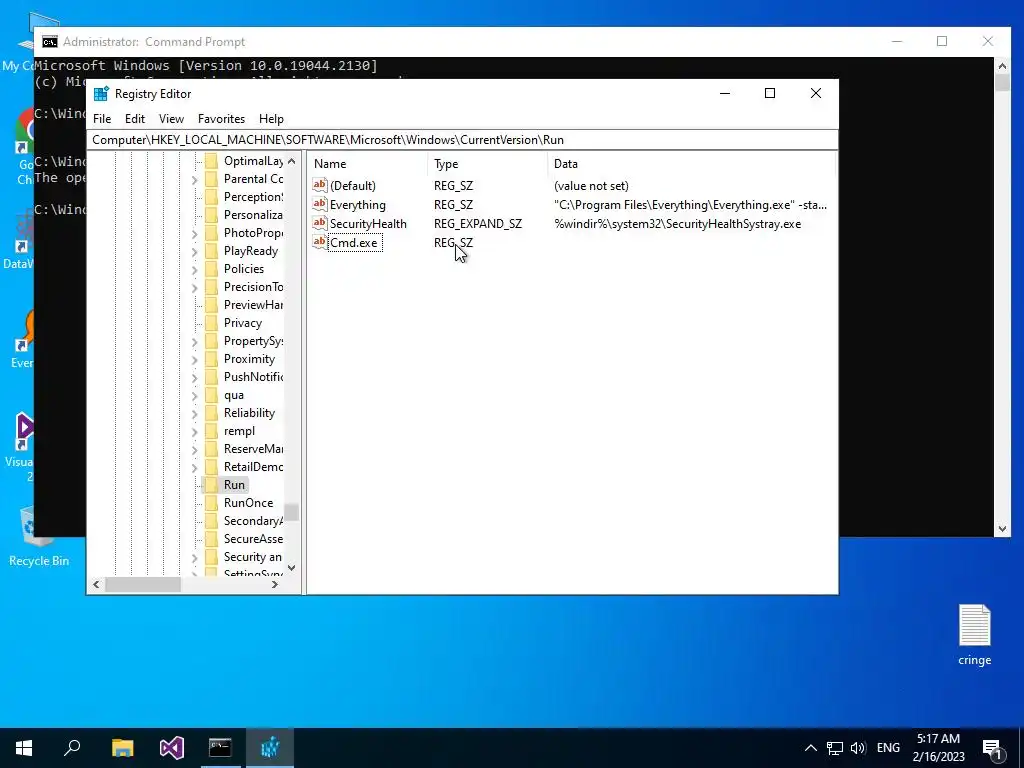Click the REG_EXPAND_SZ type cell
This screenshot has height=768, width=1024.
tap(478, 224)
